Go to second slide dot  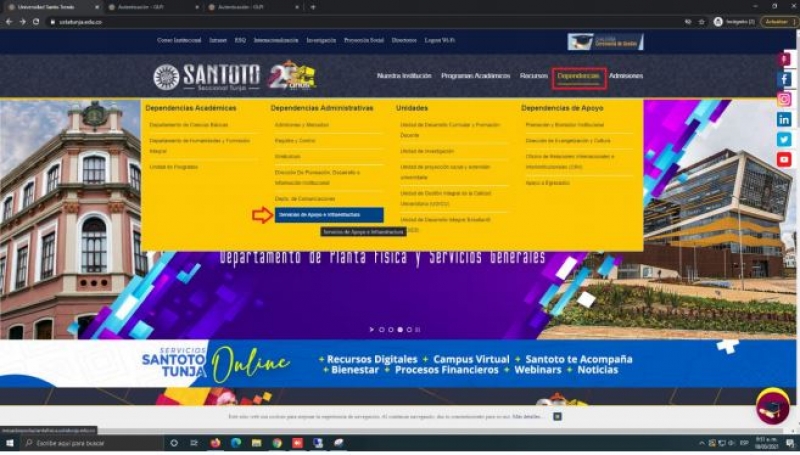390,330
